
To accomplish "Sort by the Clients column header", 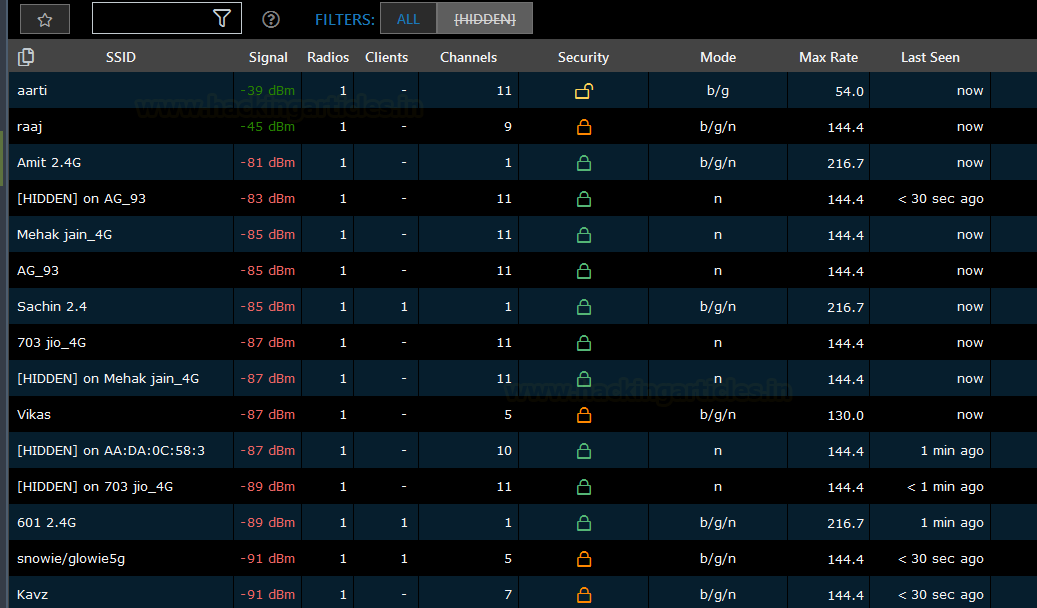I will coord(386,57).
